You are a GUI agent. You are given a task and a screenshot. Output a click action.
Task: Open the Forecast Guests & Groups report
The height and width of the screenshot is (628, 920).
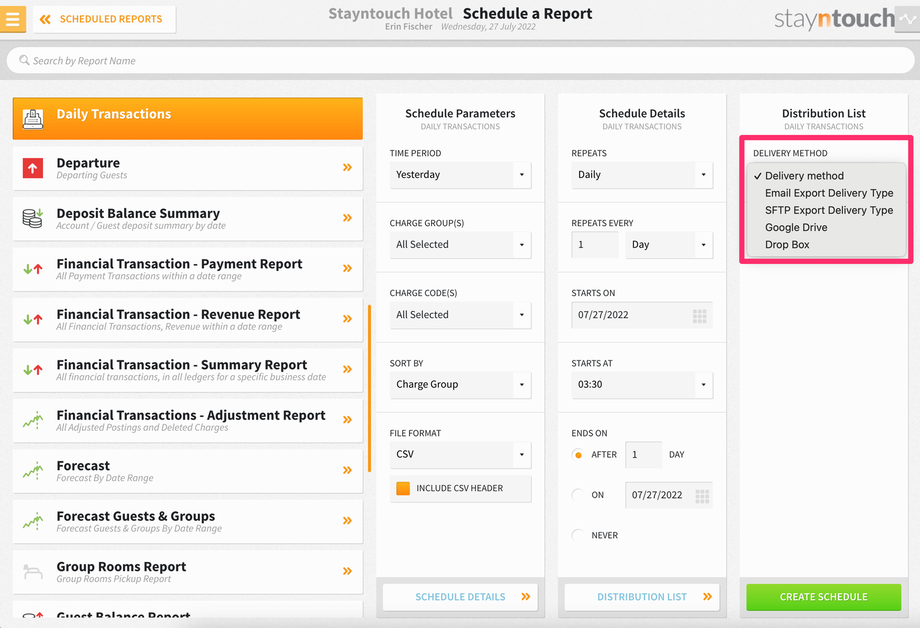click(188, 521)
